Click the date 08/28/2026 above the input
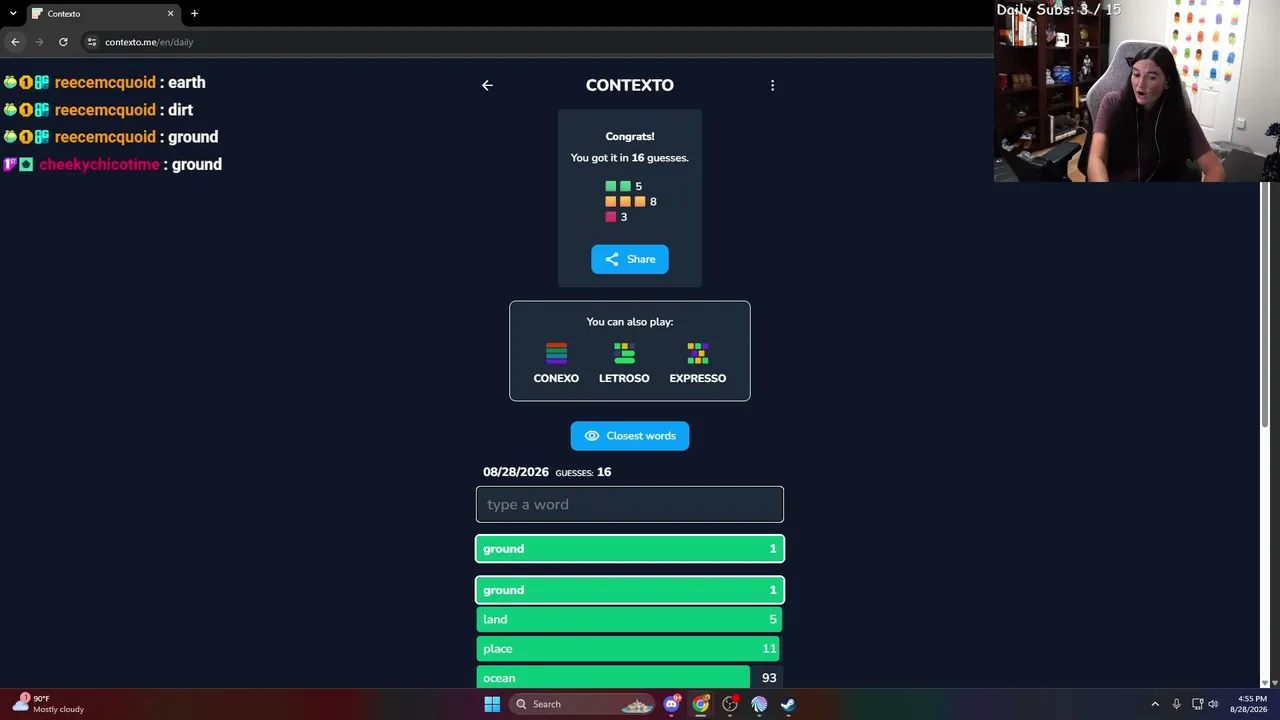 tap(516, 472)
